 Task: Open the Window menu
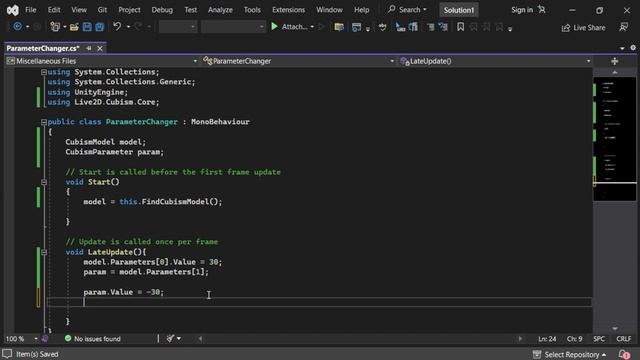pyautogui.click(x=329, y=10)
